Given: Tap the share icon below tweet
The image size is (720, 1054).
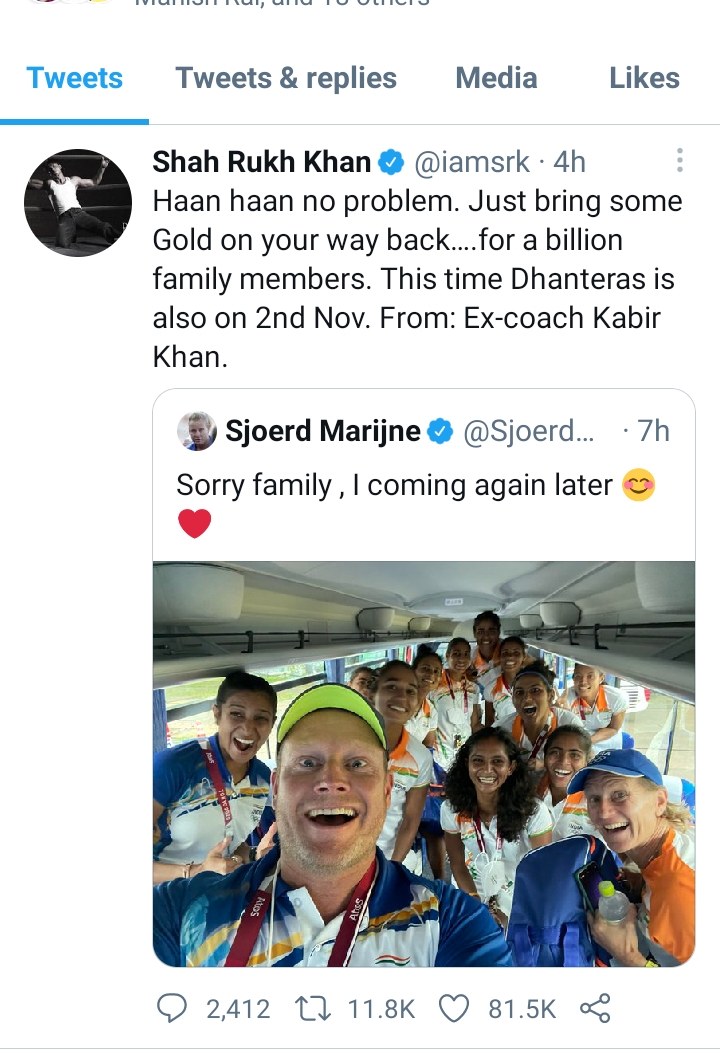Looking at the screenshot, I should [x=595, y=1008].
